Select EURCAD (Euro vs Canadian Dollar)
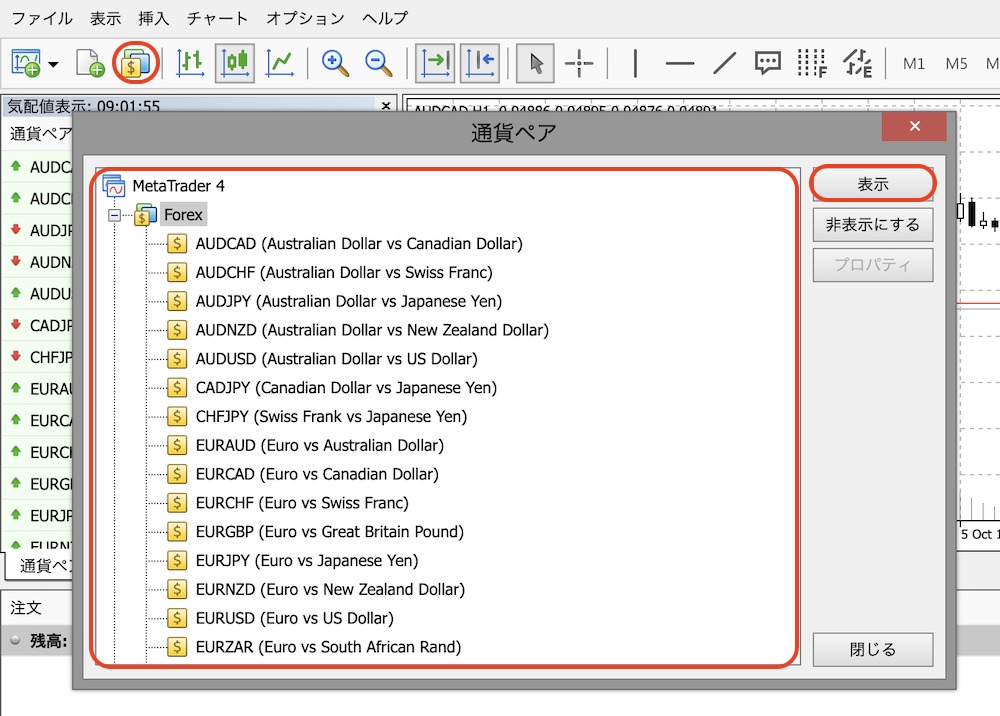 [x=303, y=474]
